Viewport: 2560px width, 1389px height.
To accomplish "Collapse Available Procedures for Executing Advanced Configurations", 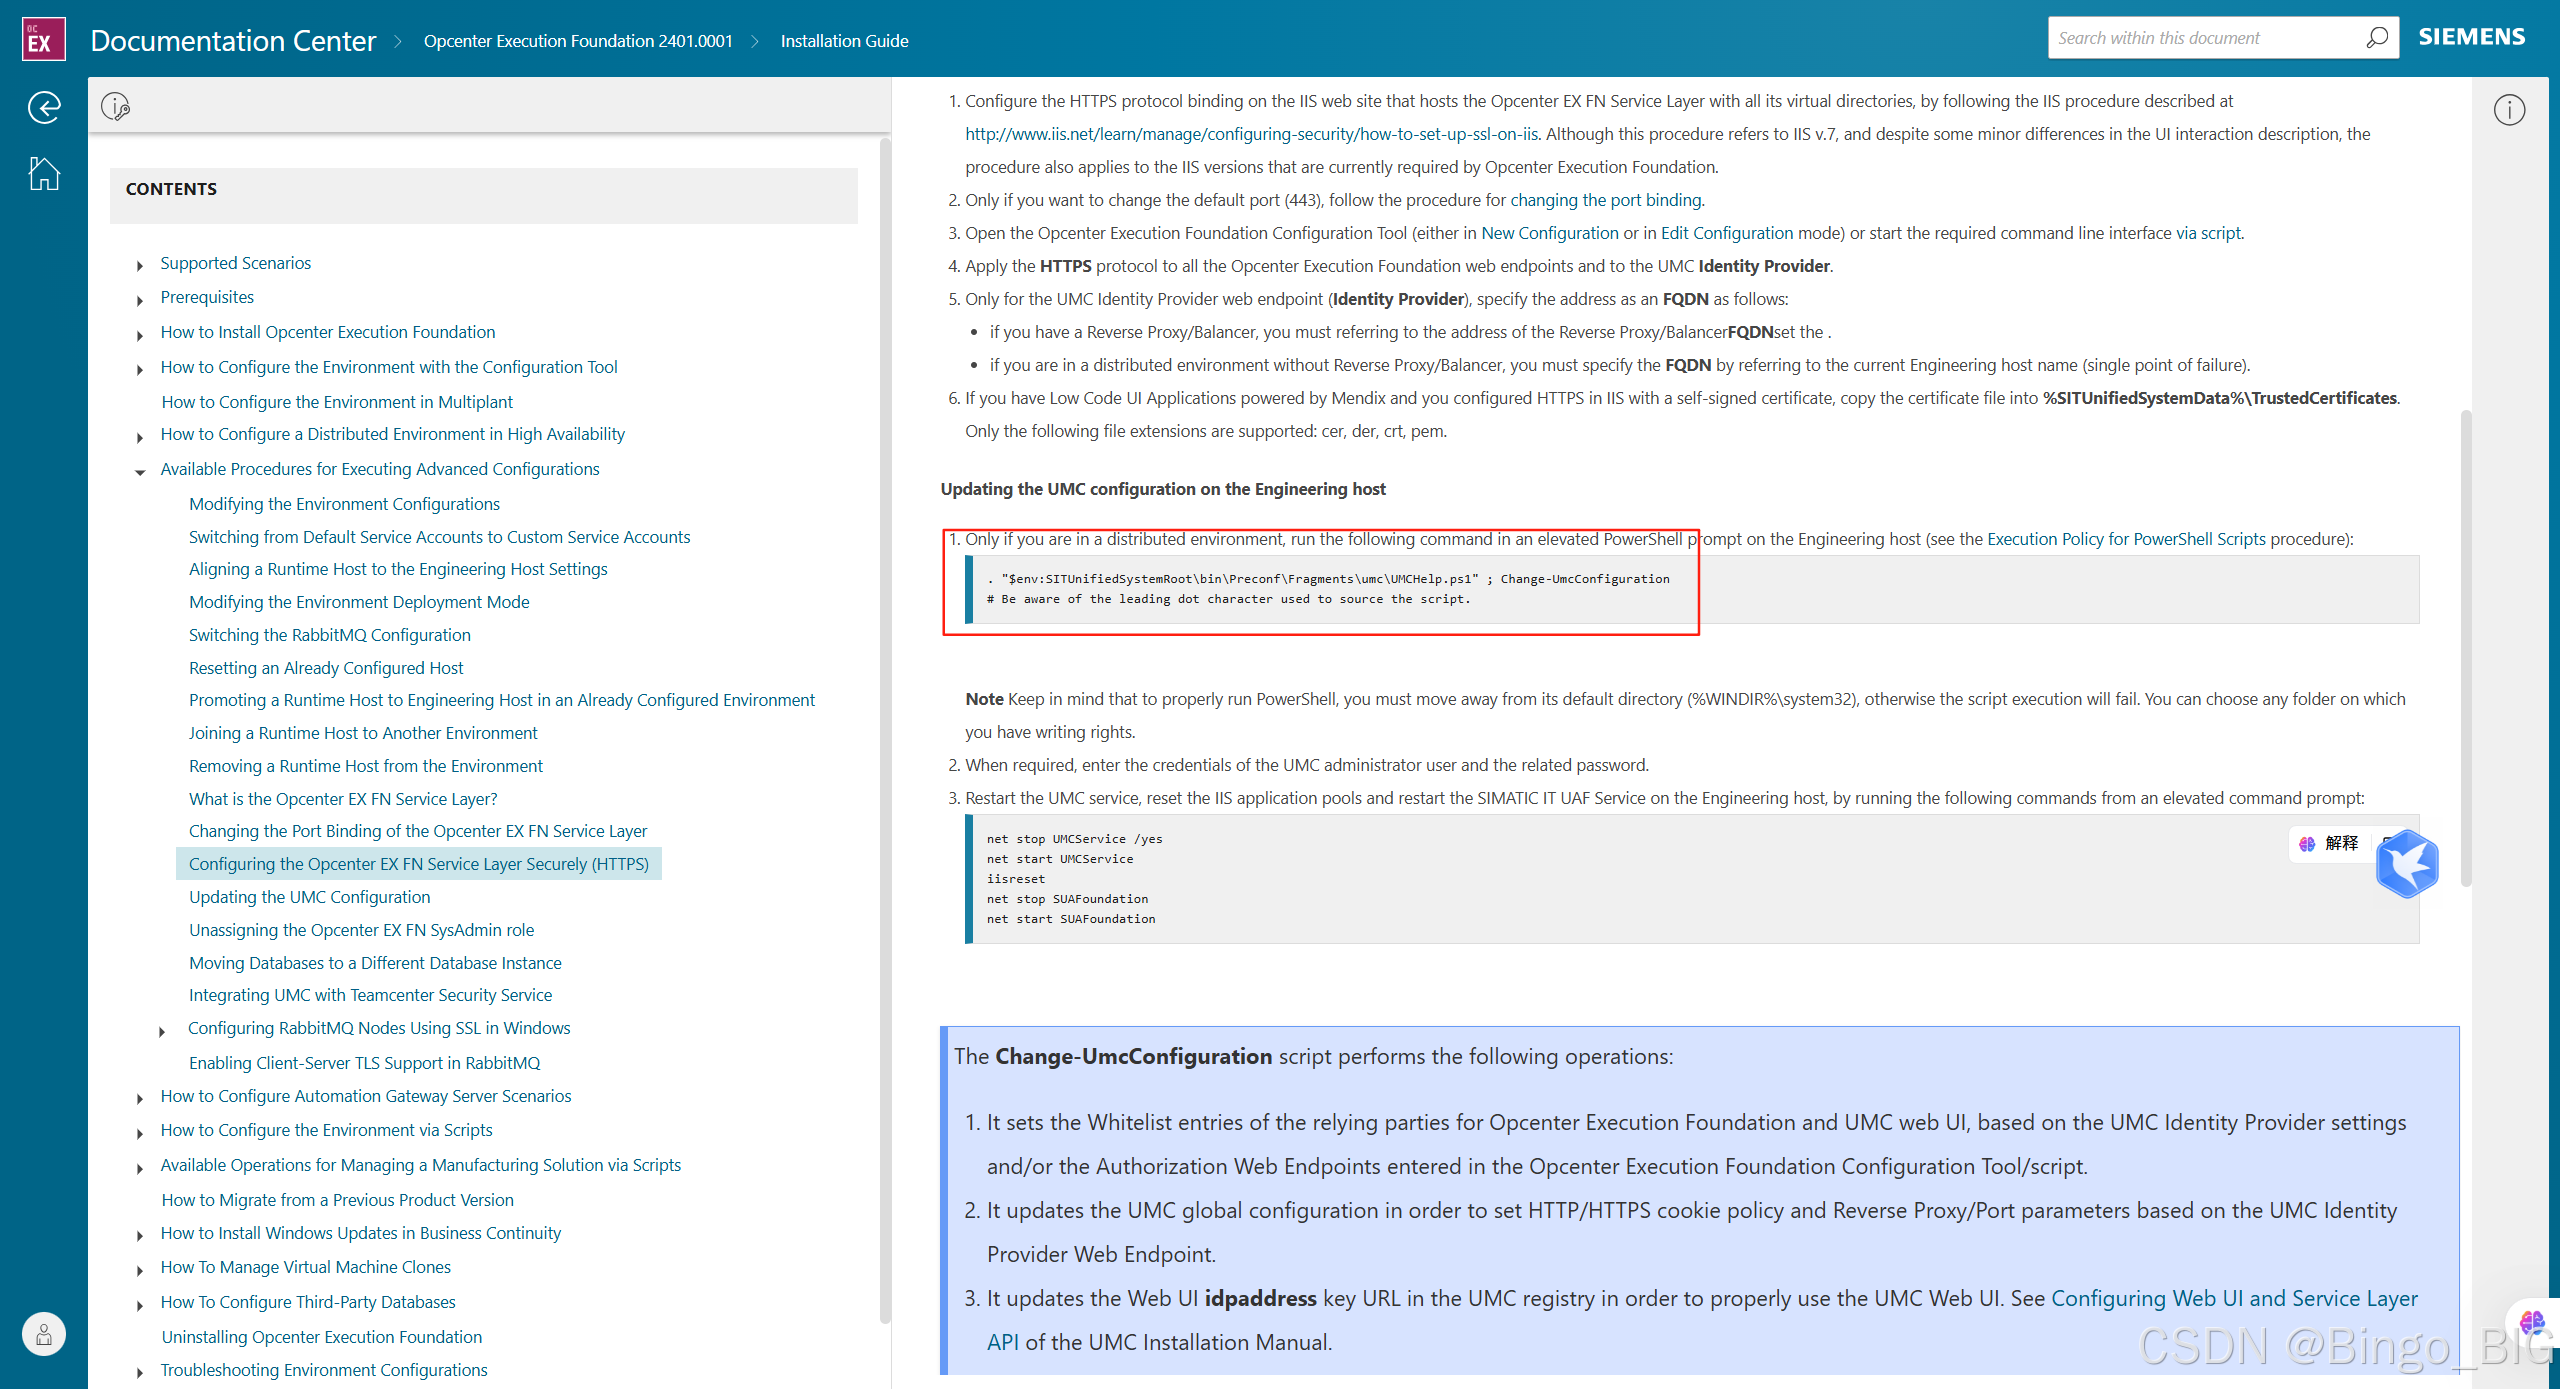I will pyautogui.click(x=140, y=472).
